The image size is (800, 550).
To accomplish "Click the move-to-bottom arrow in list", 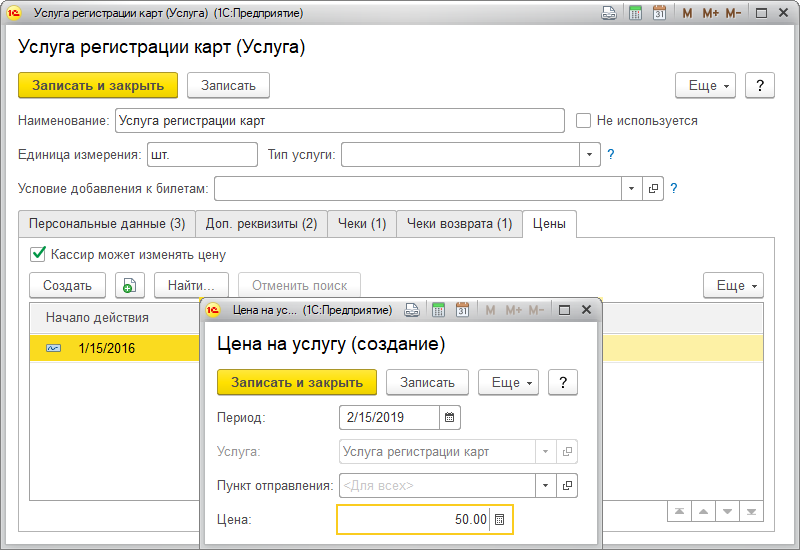I will click(752, 512).
